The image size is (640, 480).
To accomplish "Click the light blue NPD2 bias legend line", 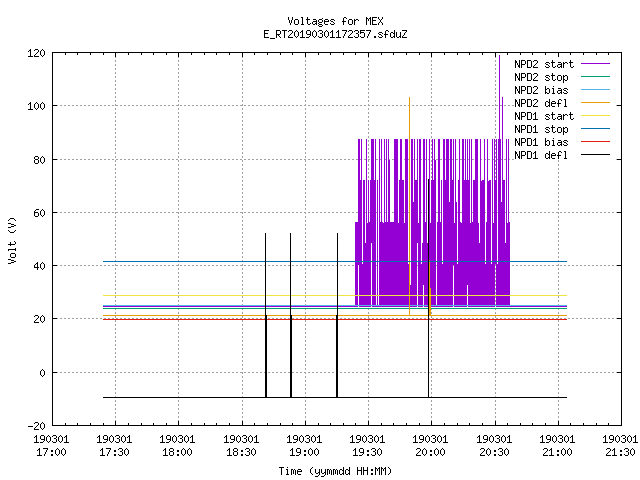I will click(x=595, y=89).
